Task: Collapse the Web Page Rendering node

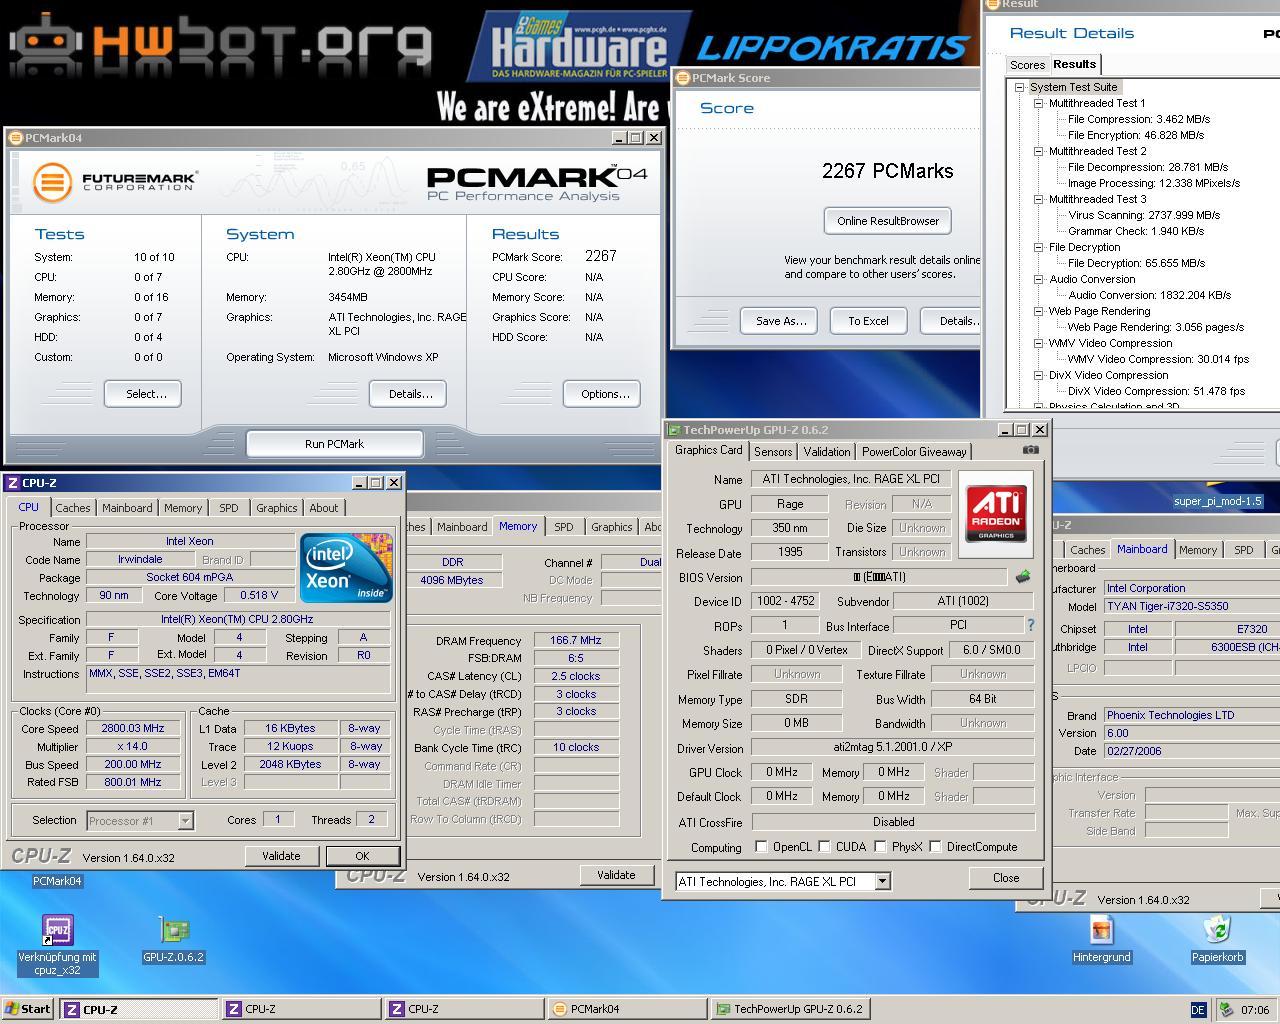Action: coord(1038,311)
